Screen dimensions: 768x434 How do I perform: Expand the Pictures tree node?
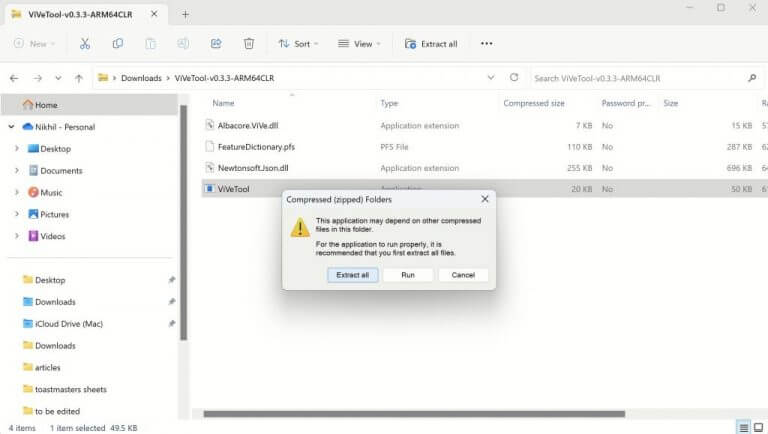pos(17,214)
